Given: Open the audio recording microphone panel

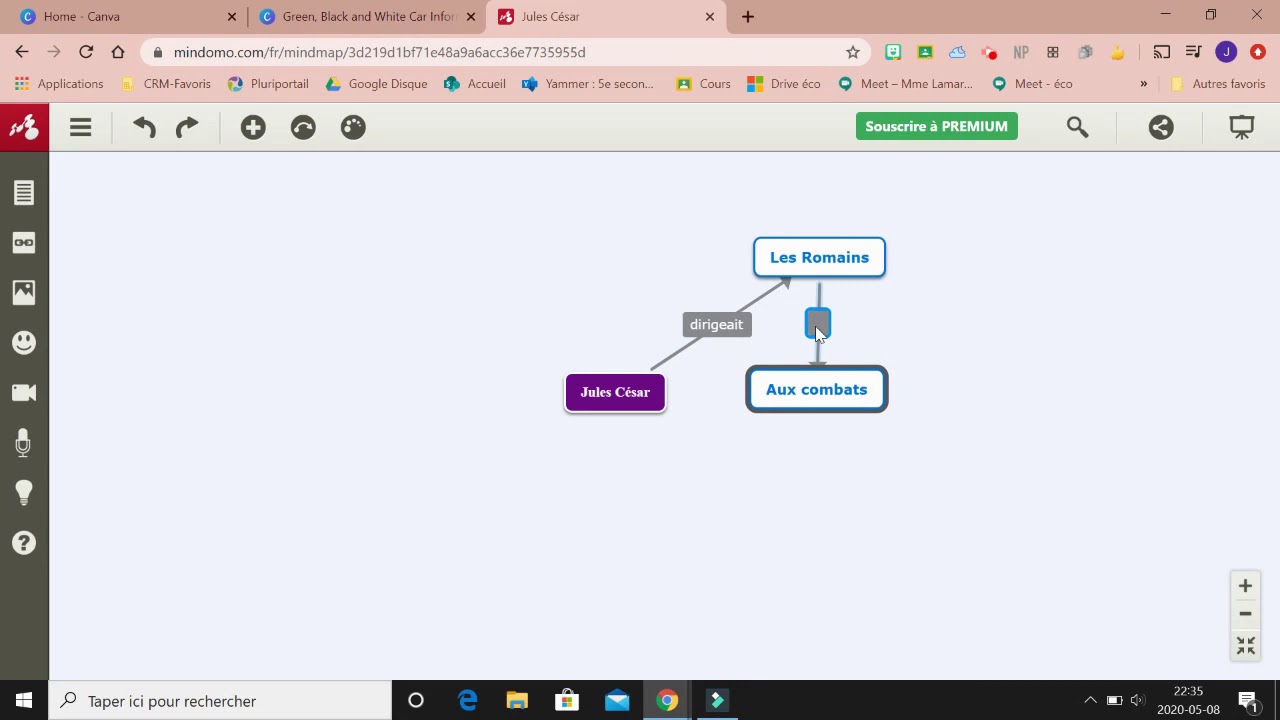Looking at the screenshot, I should tap(24, 443).
